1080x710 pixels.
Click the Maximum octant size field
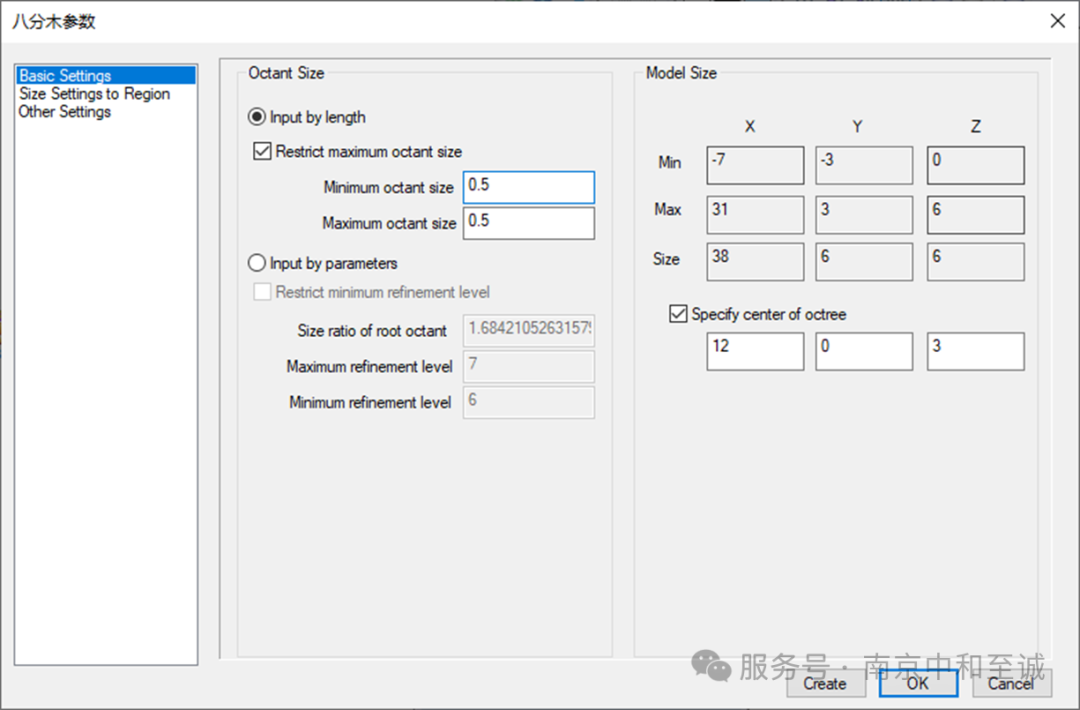pos(528,223)
